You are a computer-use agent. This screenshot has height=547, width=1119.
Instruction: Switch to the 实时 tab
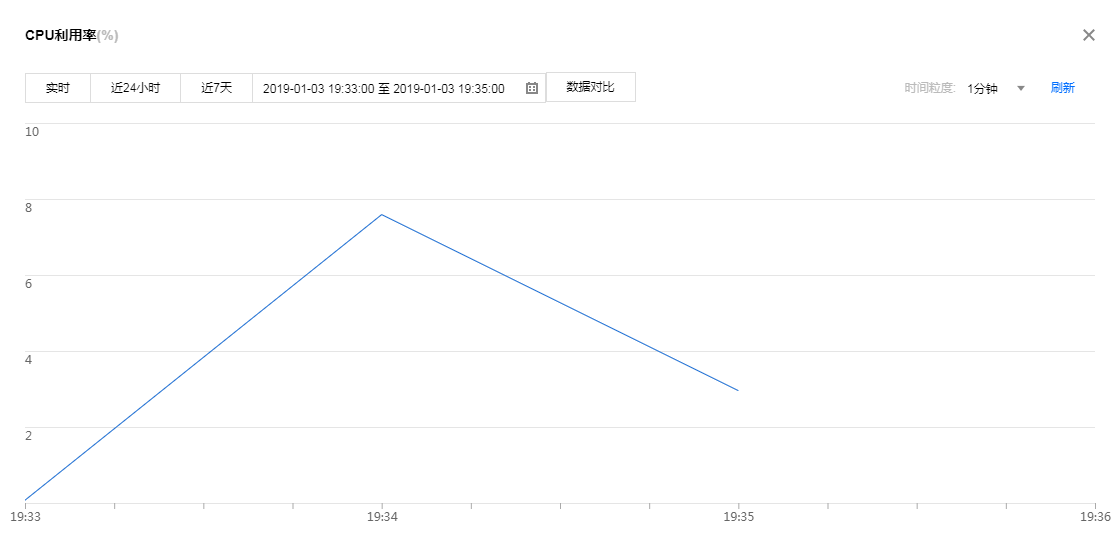58,88
